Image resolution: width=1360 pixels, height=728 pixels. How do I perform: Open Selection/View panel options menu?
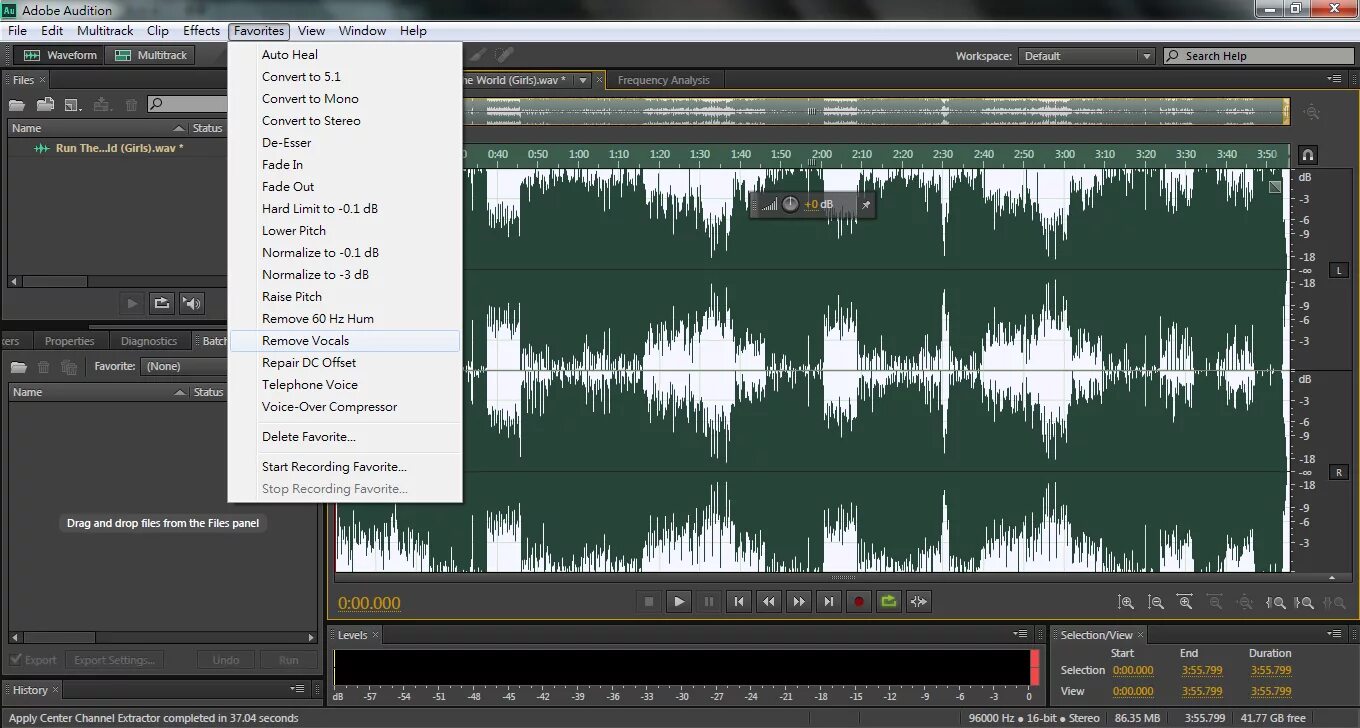coord(1335,634)
